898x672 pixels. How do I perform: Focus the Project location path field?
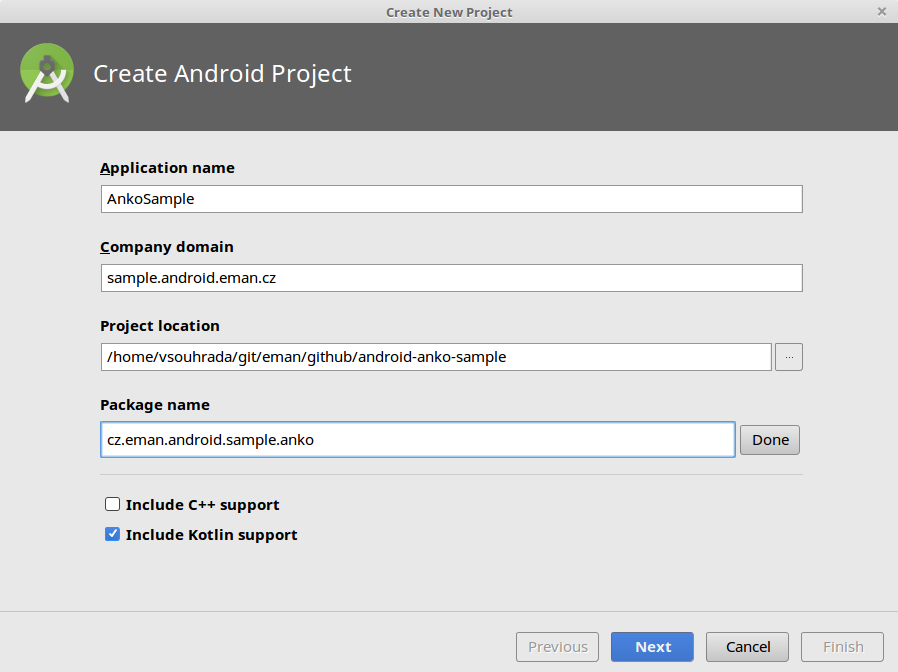click(436, 357)
